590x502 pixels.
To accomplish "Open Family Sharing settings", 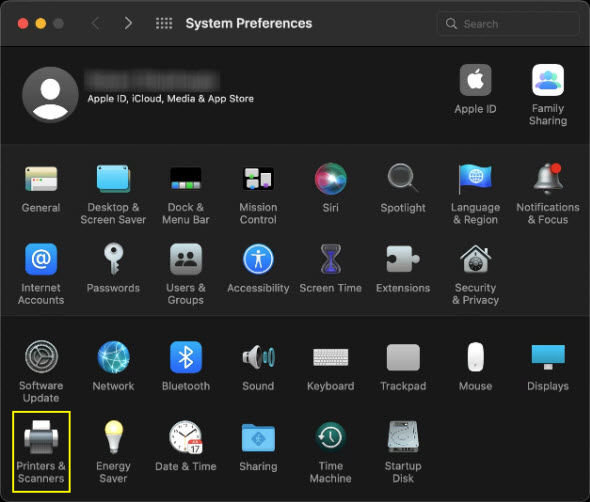I will [x=548, y=95].
